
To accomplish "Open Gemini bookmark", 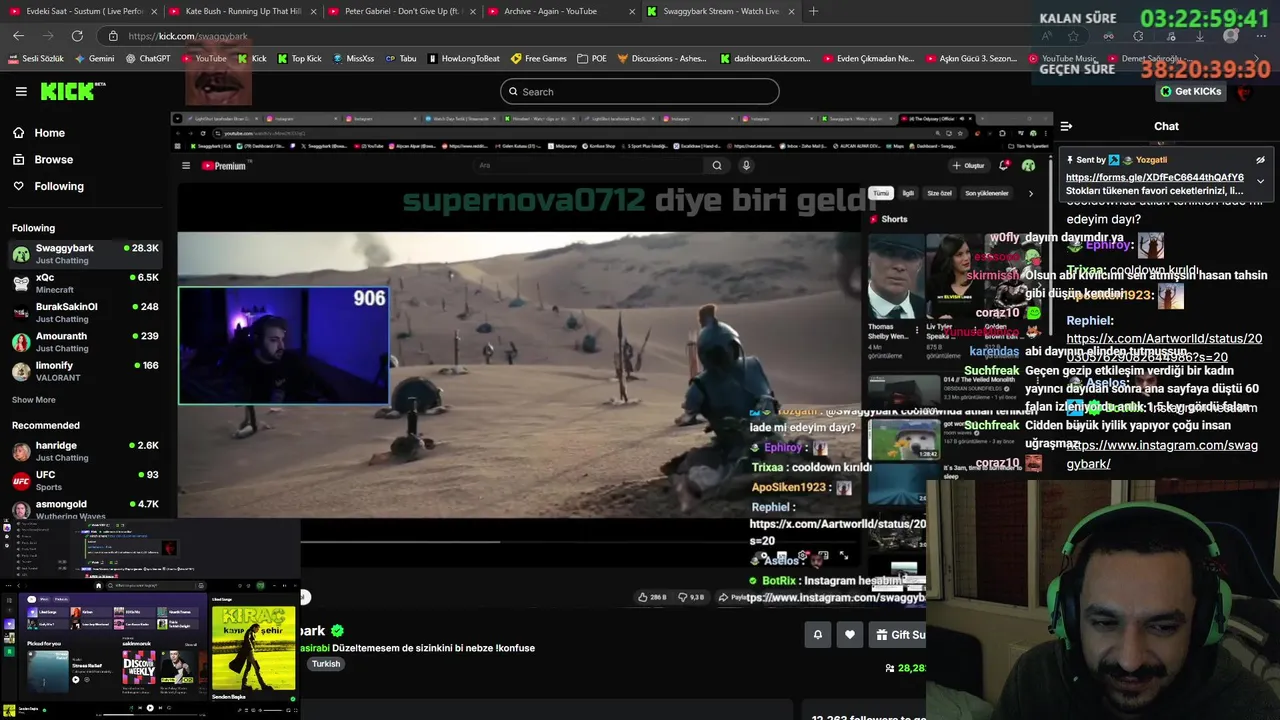I will pyautogui.click(x=93, y=59).
